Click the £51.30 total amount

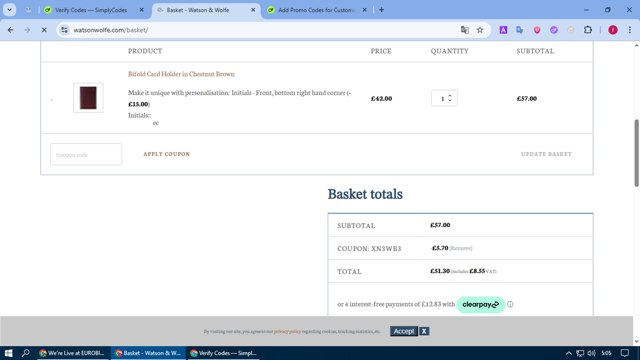pos(440,271)
